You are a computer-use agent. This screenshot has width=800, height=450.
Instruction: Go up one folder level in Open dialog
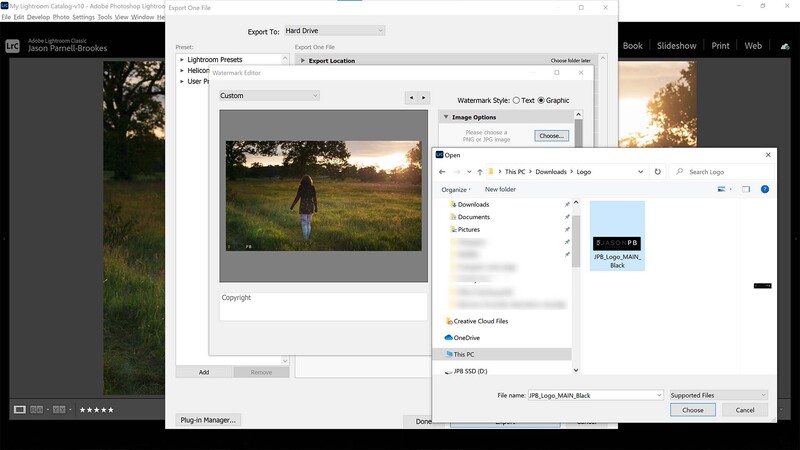(x=480, y=172)
